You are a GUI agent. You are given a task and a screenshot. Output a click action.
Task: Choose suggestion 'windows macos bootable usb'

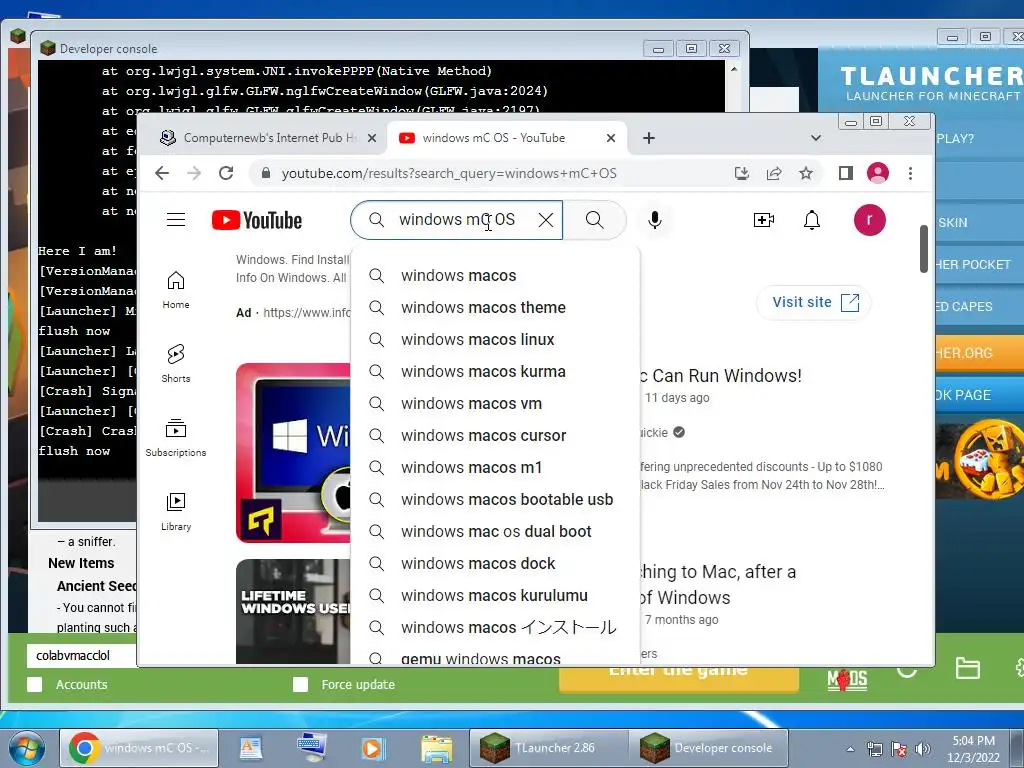pyautogui.click(x=495, y=500)
